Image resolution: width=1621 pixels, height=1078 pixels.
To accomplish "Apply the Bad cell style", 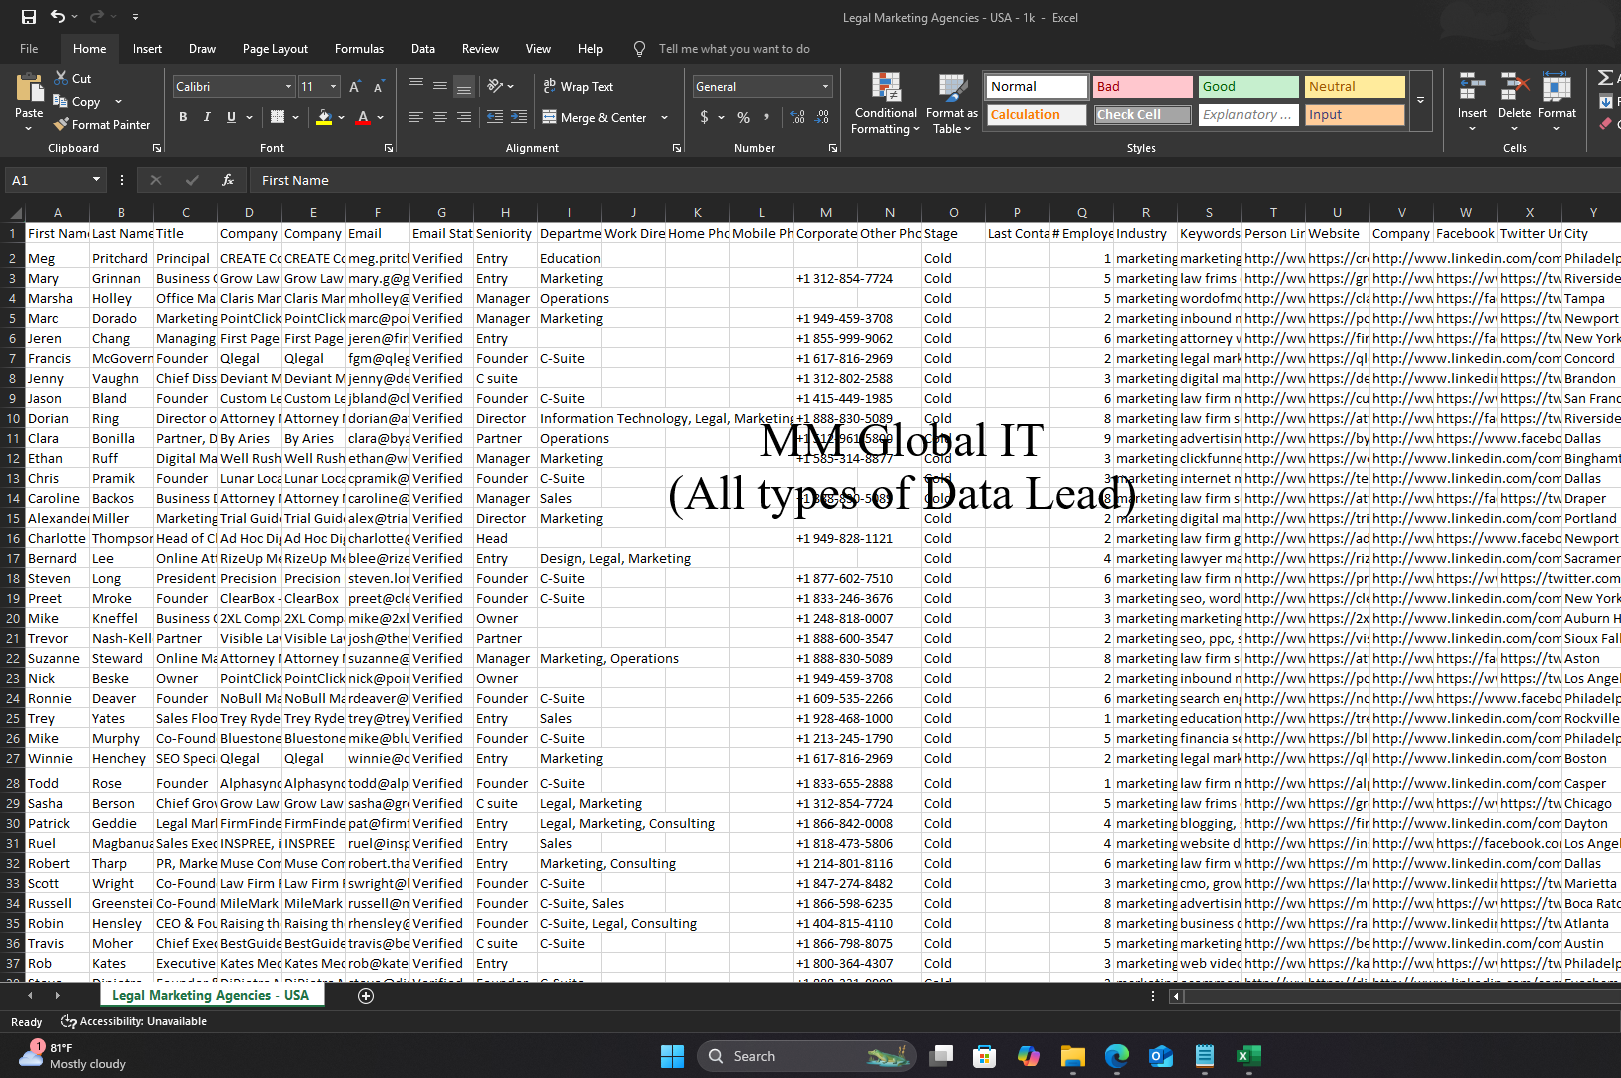I will coord(1142,87).
